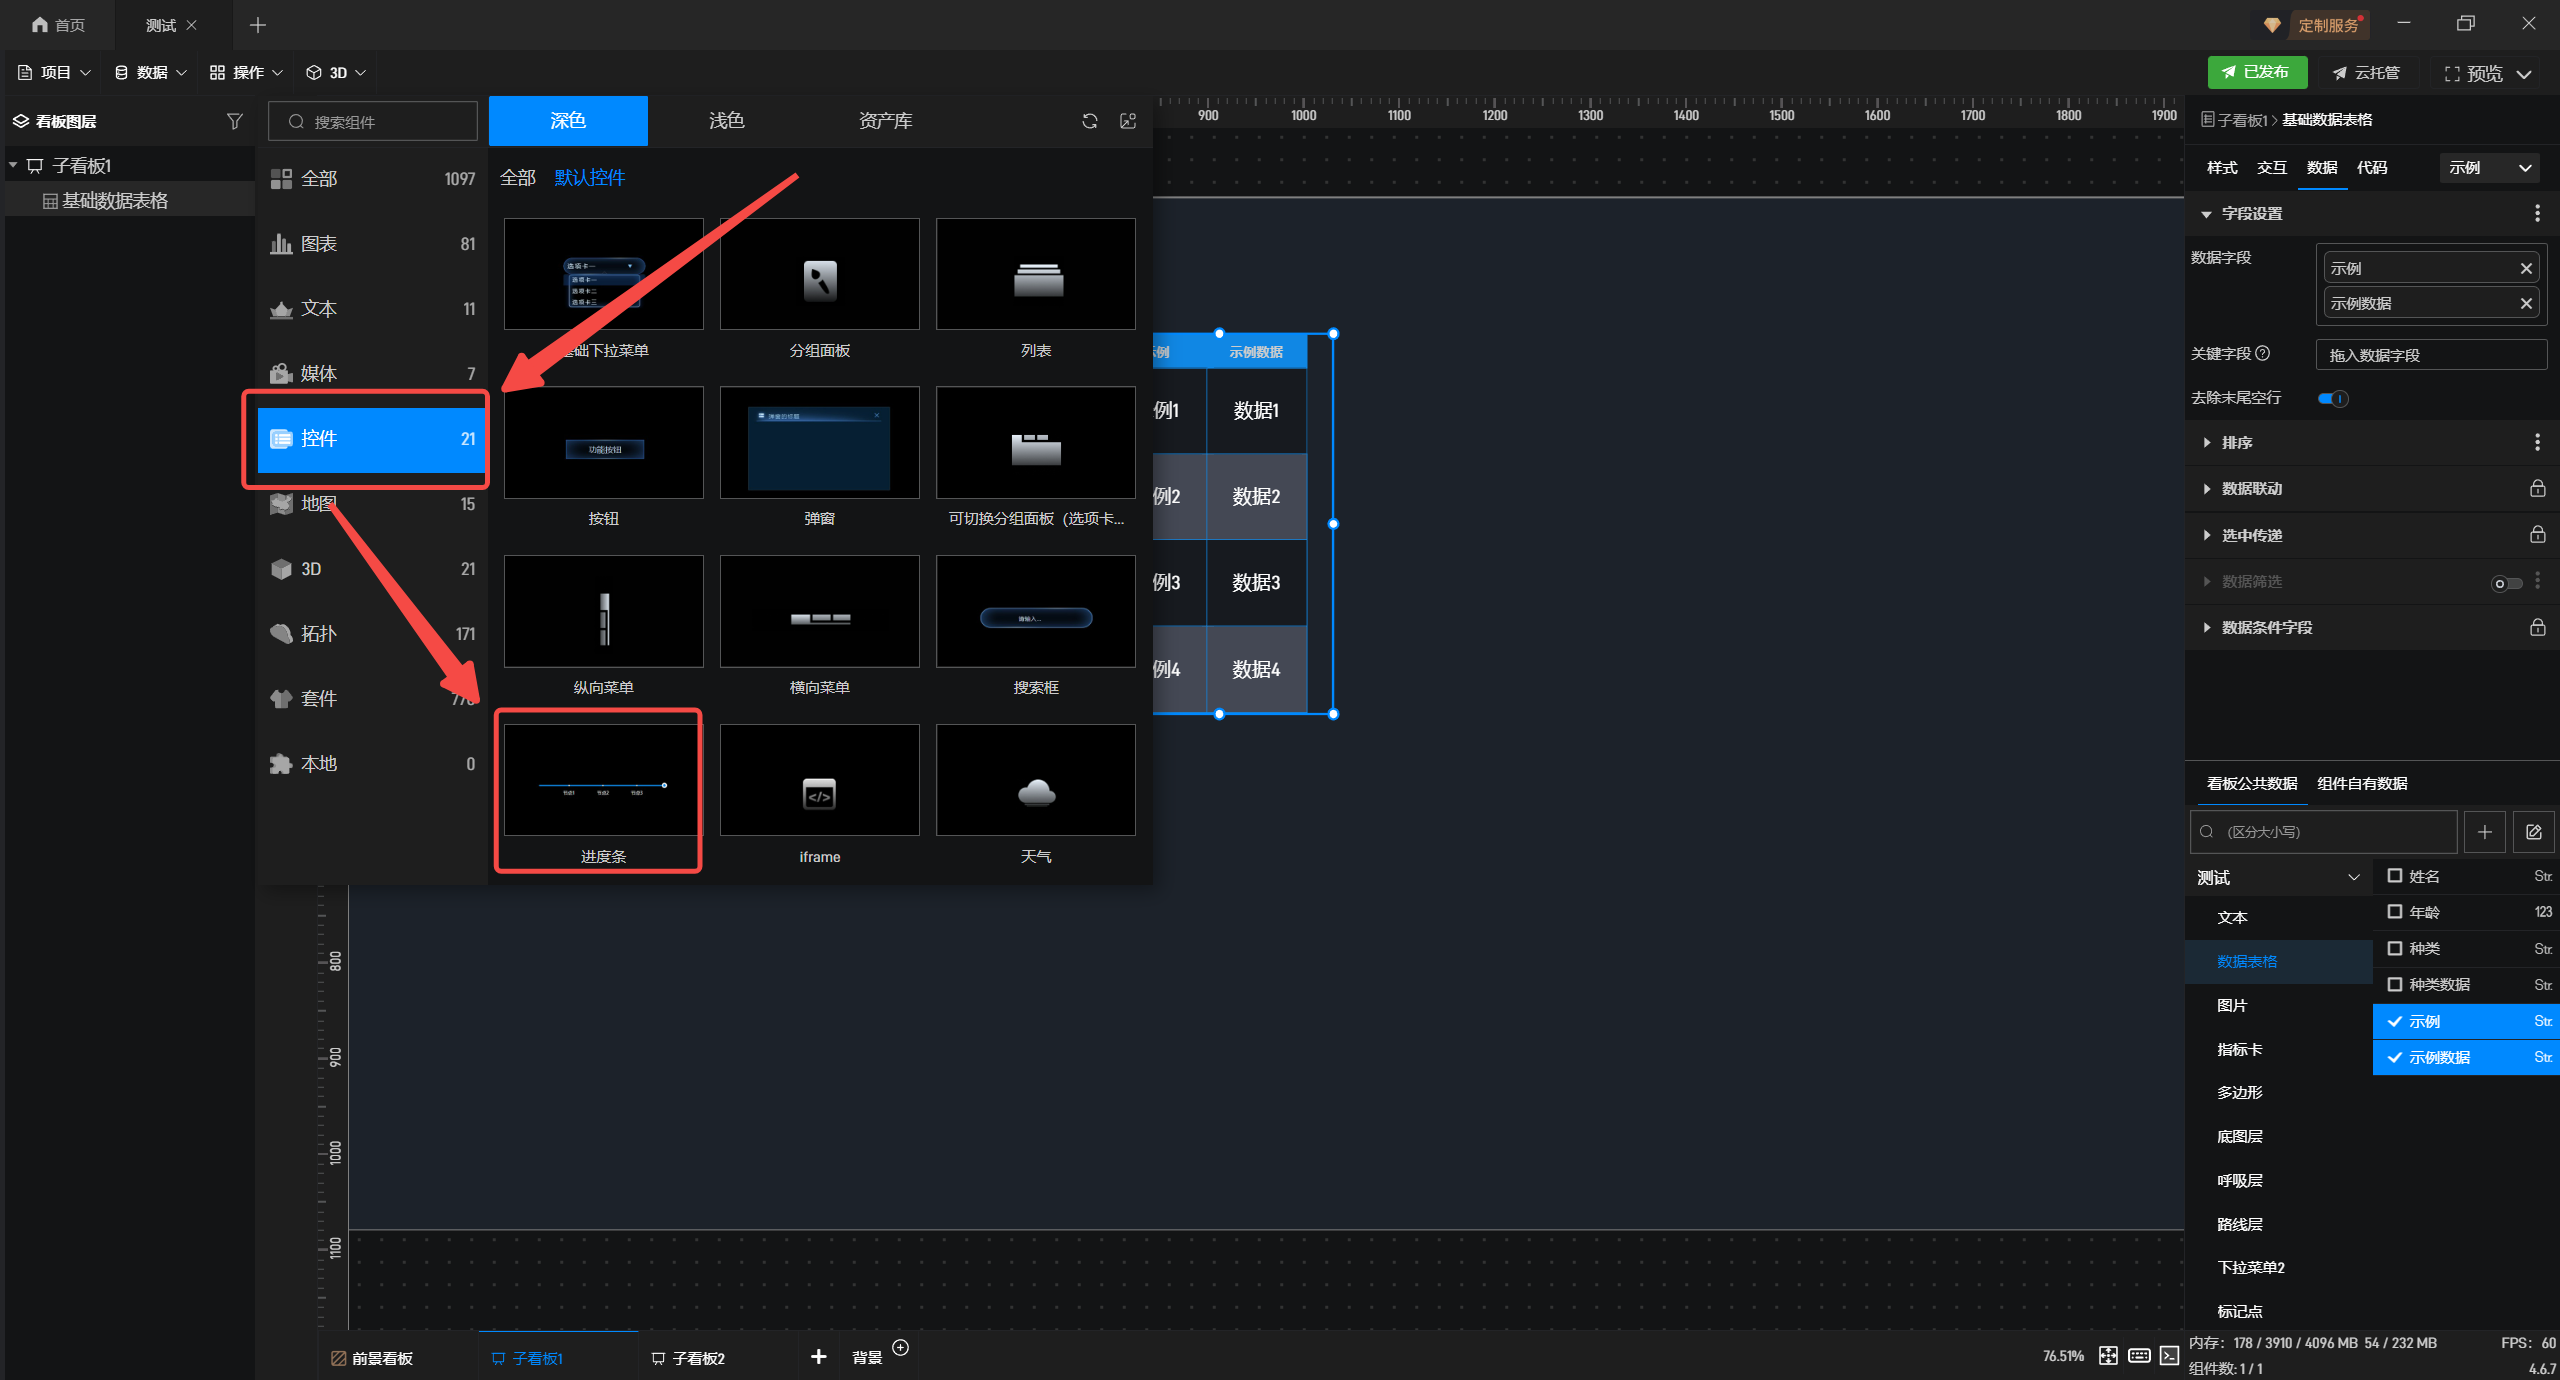Click the edit data pencil icon
Screen dimensions: 2560x1380
(x=2534, y=832)
